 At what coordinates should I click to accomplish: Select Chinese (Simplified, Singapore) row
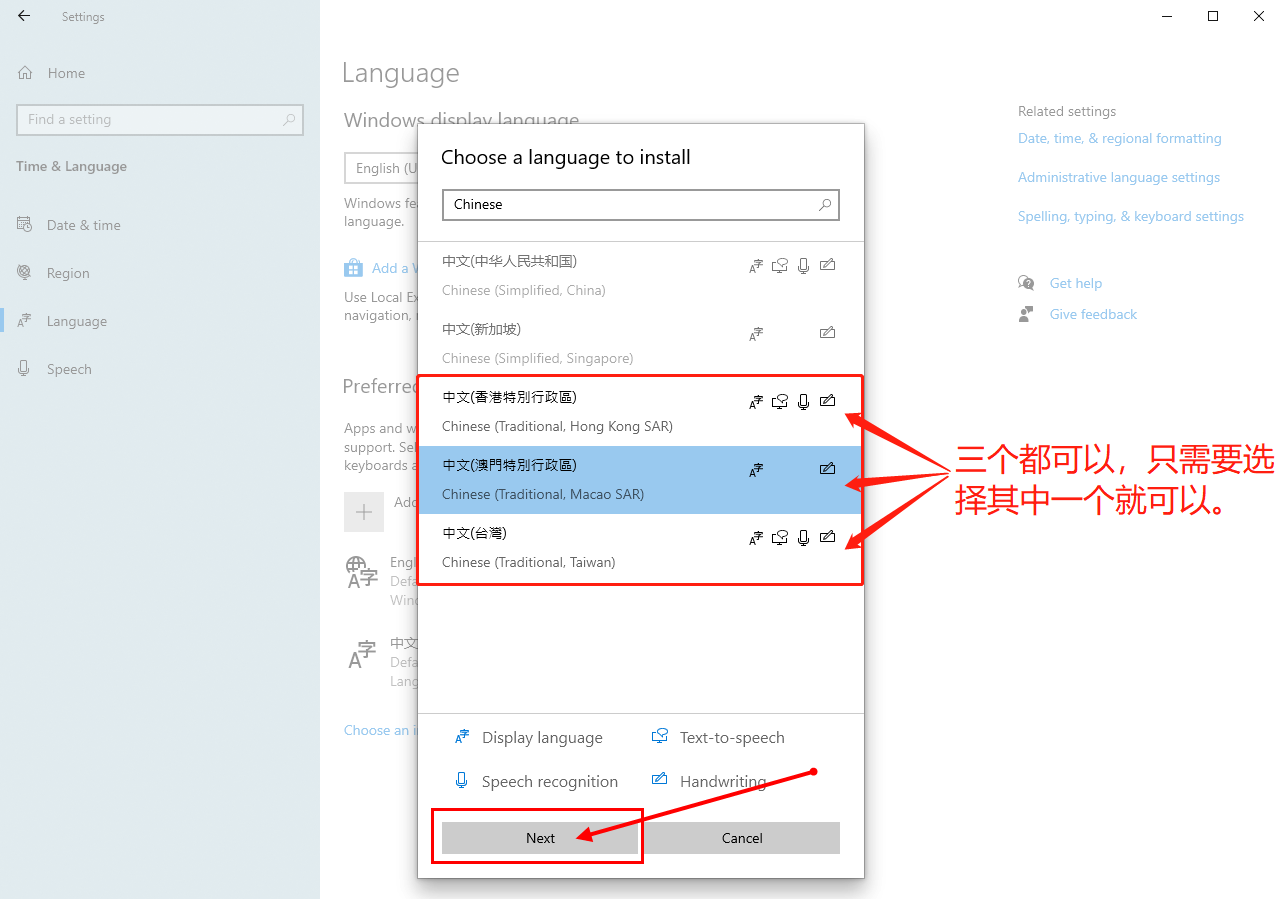641,344
